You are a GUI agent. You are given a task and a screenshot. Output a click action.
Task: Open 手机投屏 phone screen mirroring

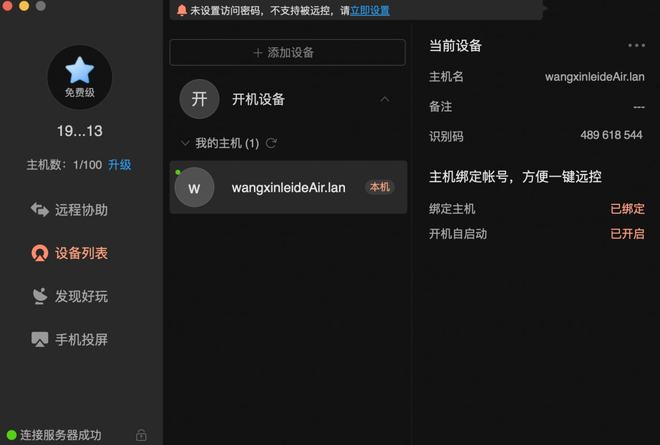[x=69, y=339]
